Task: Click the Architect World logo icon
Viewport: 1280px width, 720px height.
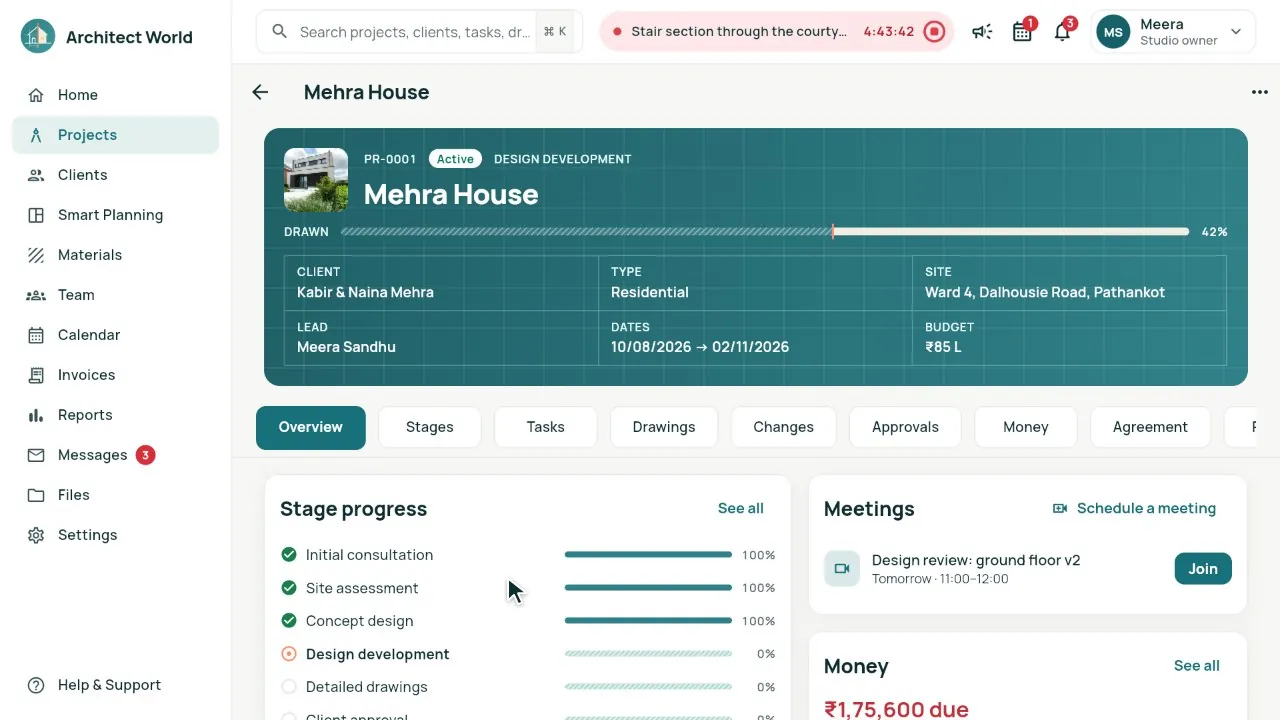Action: [38, 37]
